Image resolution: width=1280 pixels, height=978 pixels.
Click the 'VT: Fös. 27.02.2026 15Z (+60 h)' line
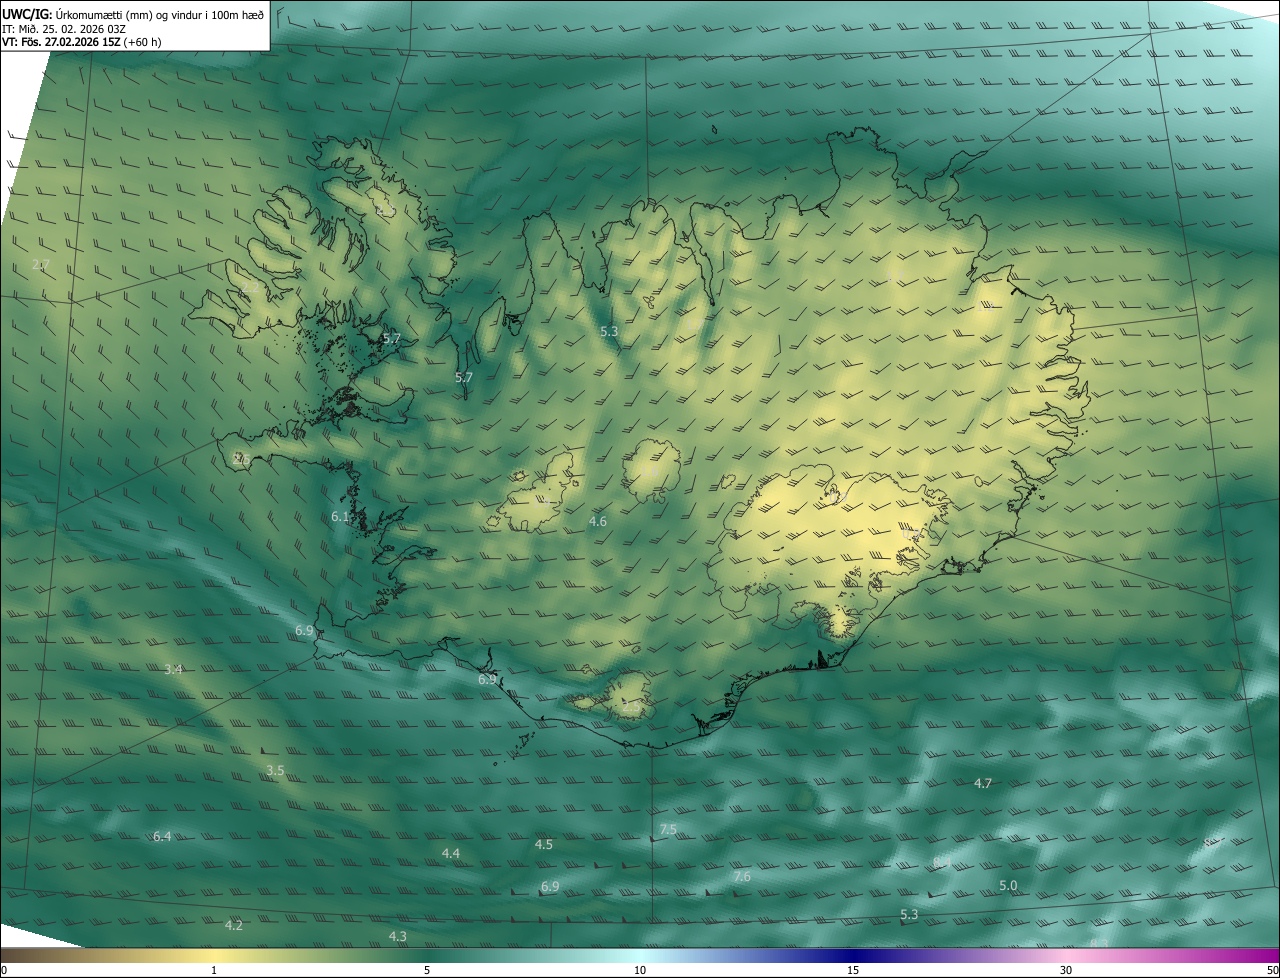tap(82, 42)
